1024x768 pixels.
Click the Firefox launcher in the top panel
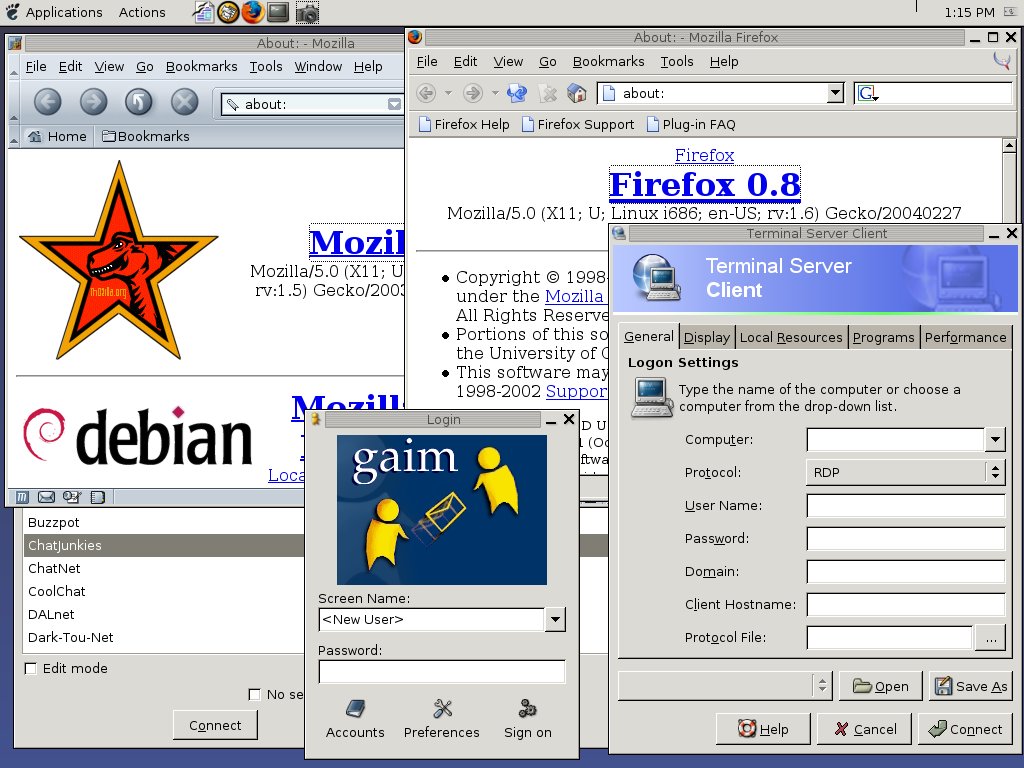(253, 12)
